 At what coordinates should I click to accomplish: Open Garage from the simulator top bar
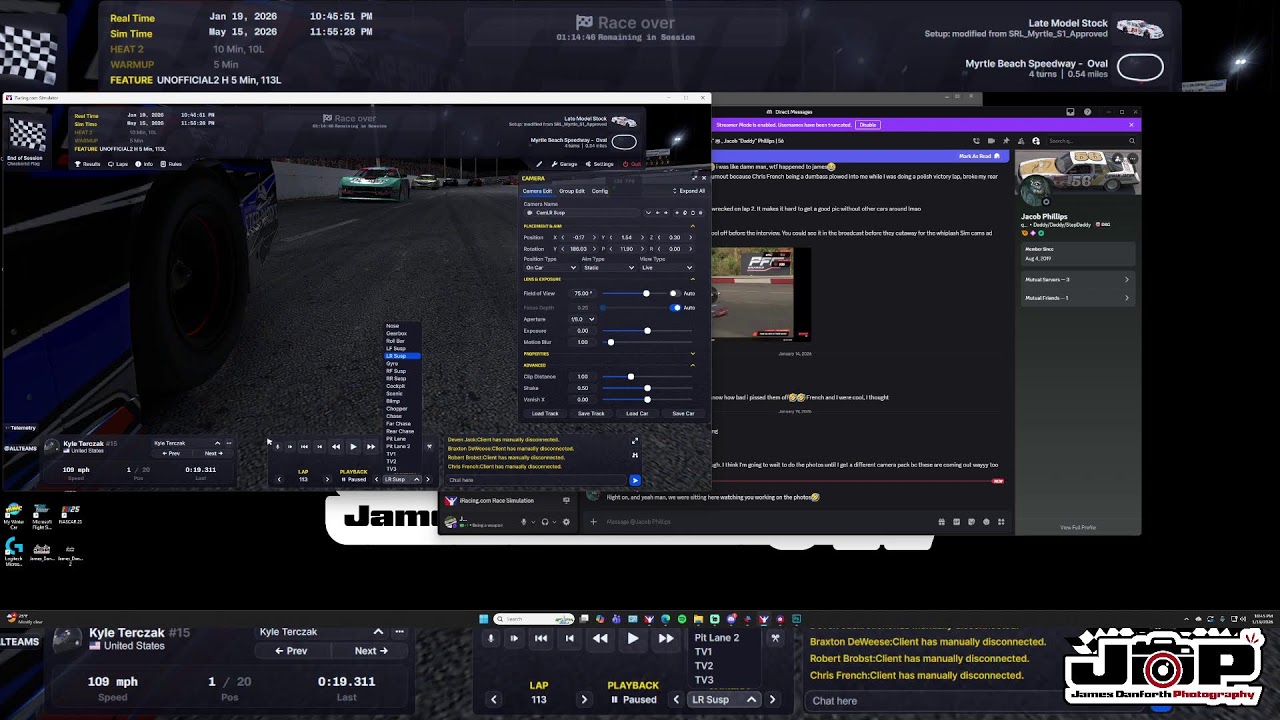565,164
